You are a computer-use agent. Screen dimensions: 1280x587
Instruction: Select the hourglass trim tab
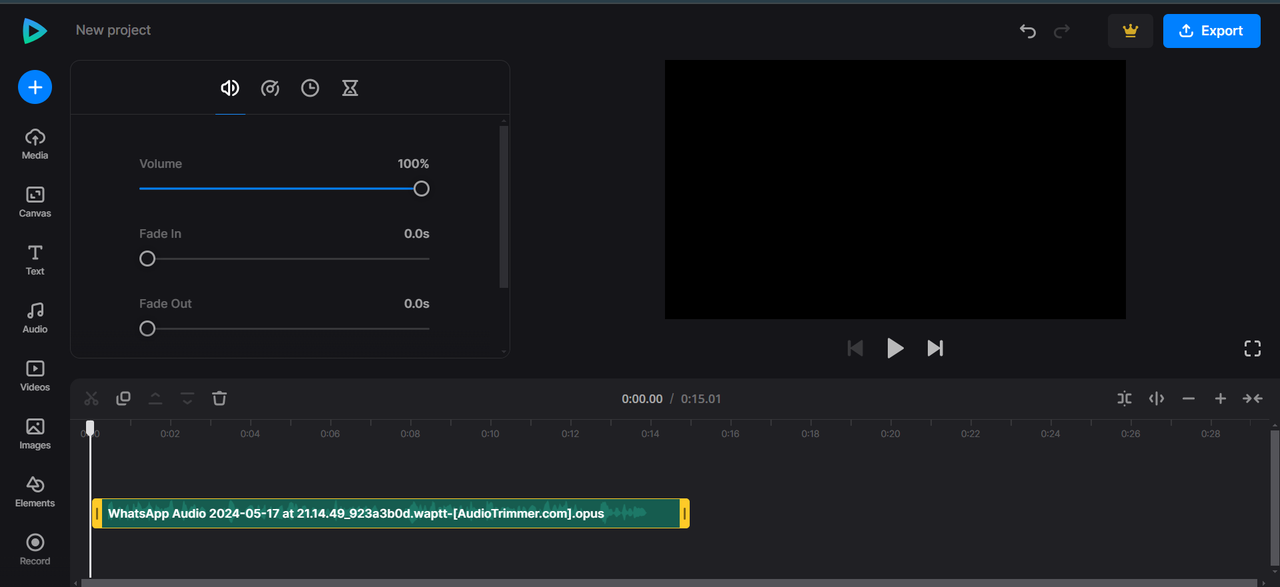(x=350, y=88)
